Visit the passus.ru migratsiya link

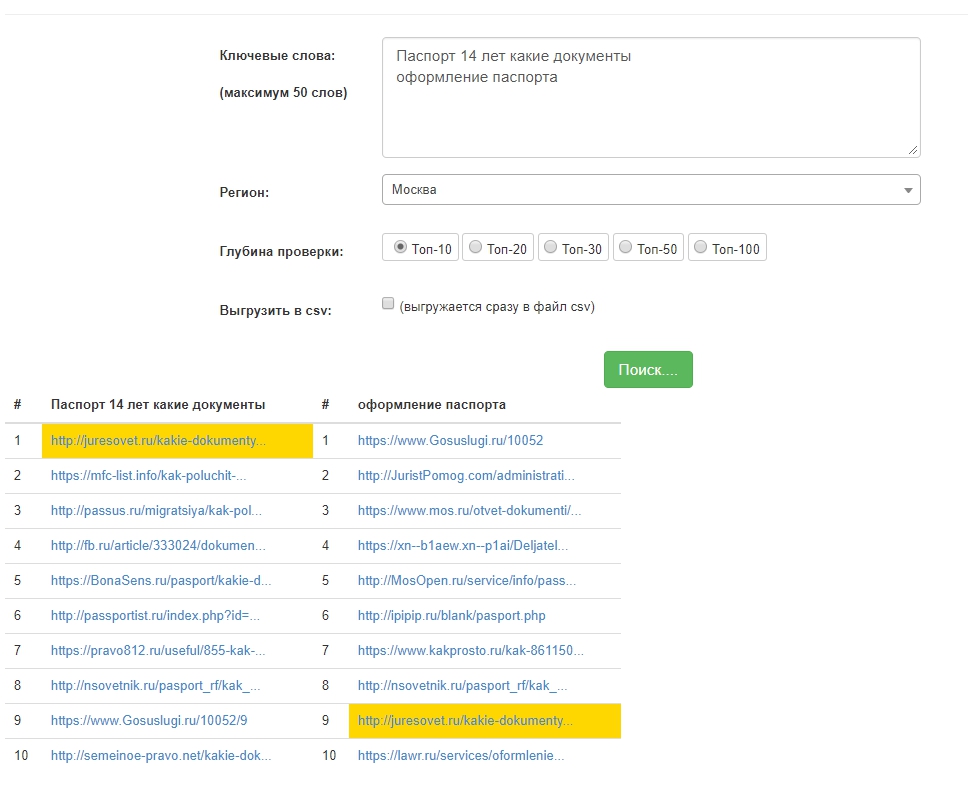pyautogui.click(x=156, y=510)
